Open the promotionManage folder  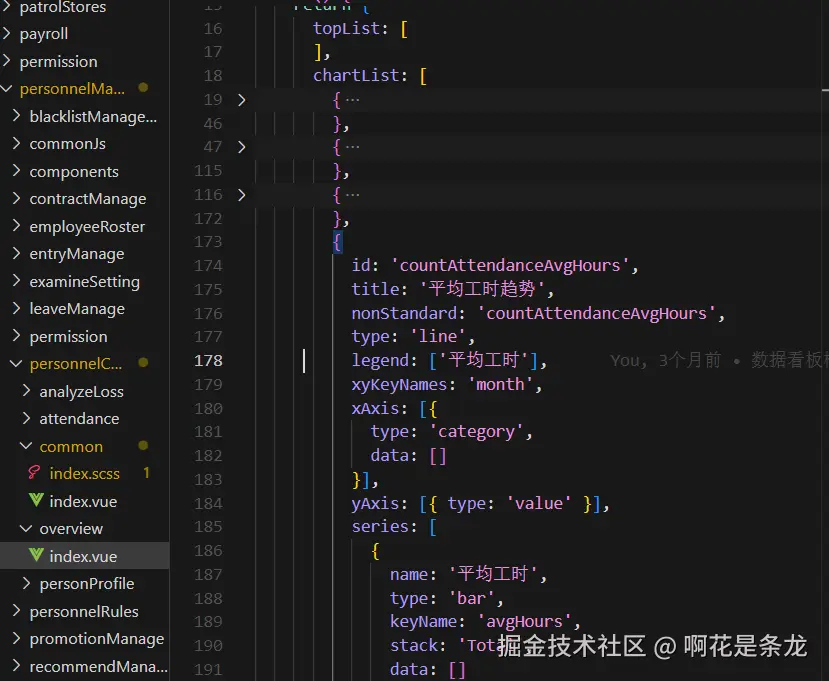pos(97,639)
